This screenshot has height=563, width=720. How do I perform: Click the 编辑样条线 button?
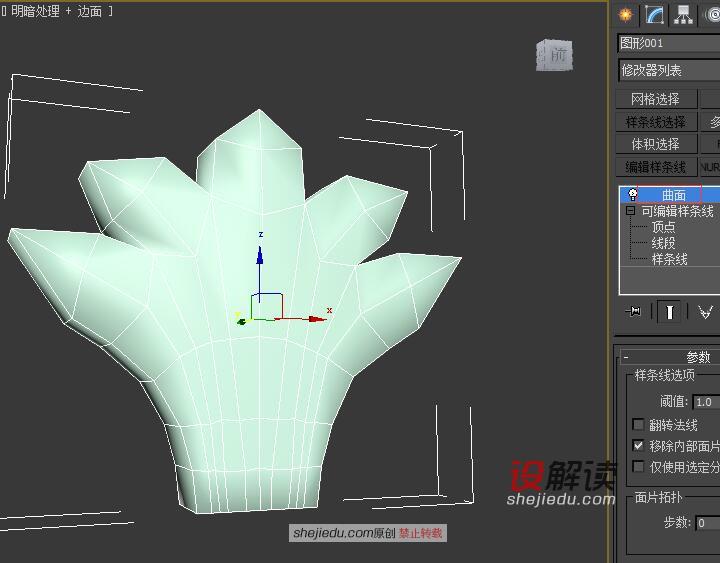[x=655, y=167]
